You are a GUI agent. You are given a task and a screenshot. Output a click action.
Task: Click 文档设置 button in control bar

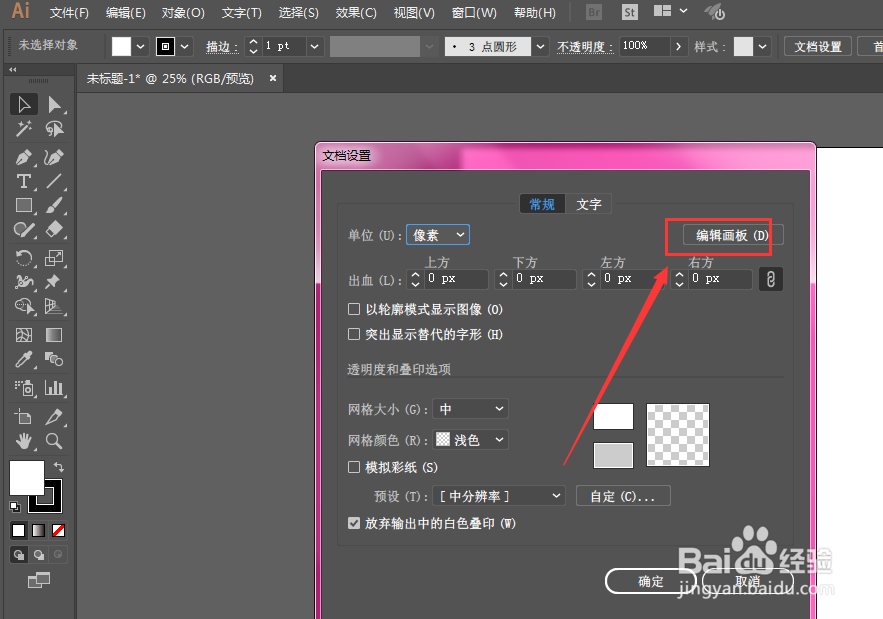coord(818,47)
